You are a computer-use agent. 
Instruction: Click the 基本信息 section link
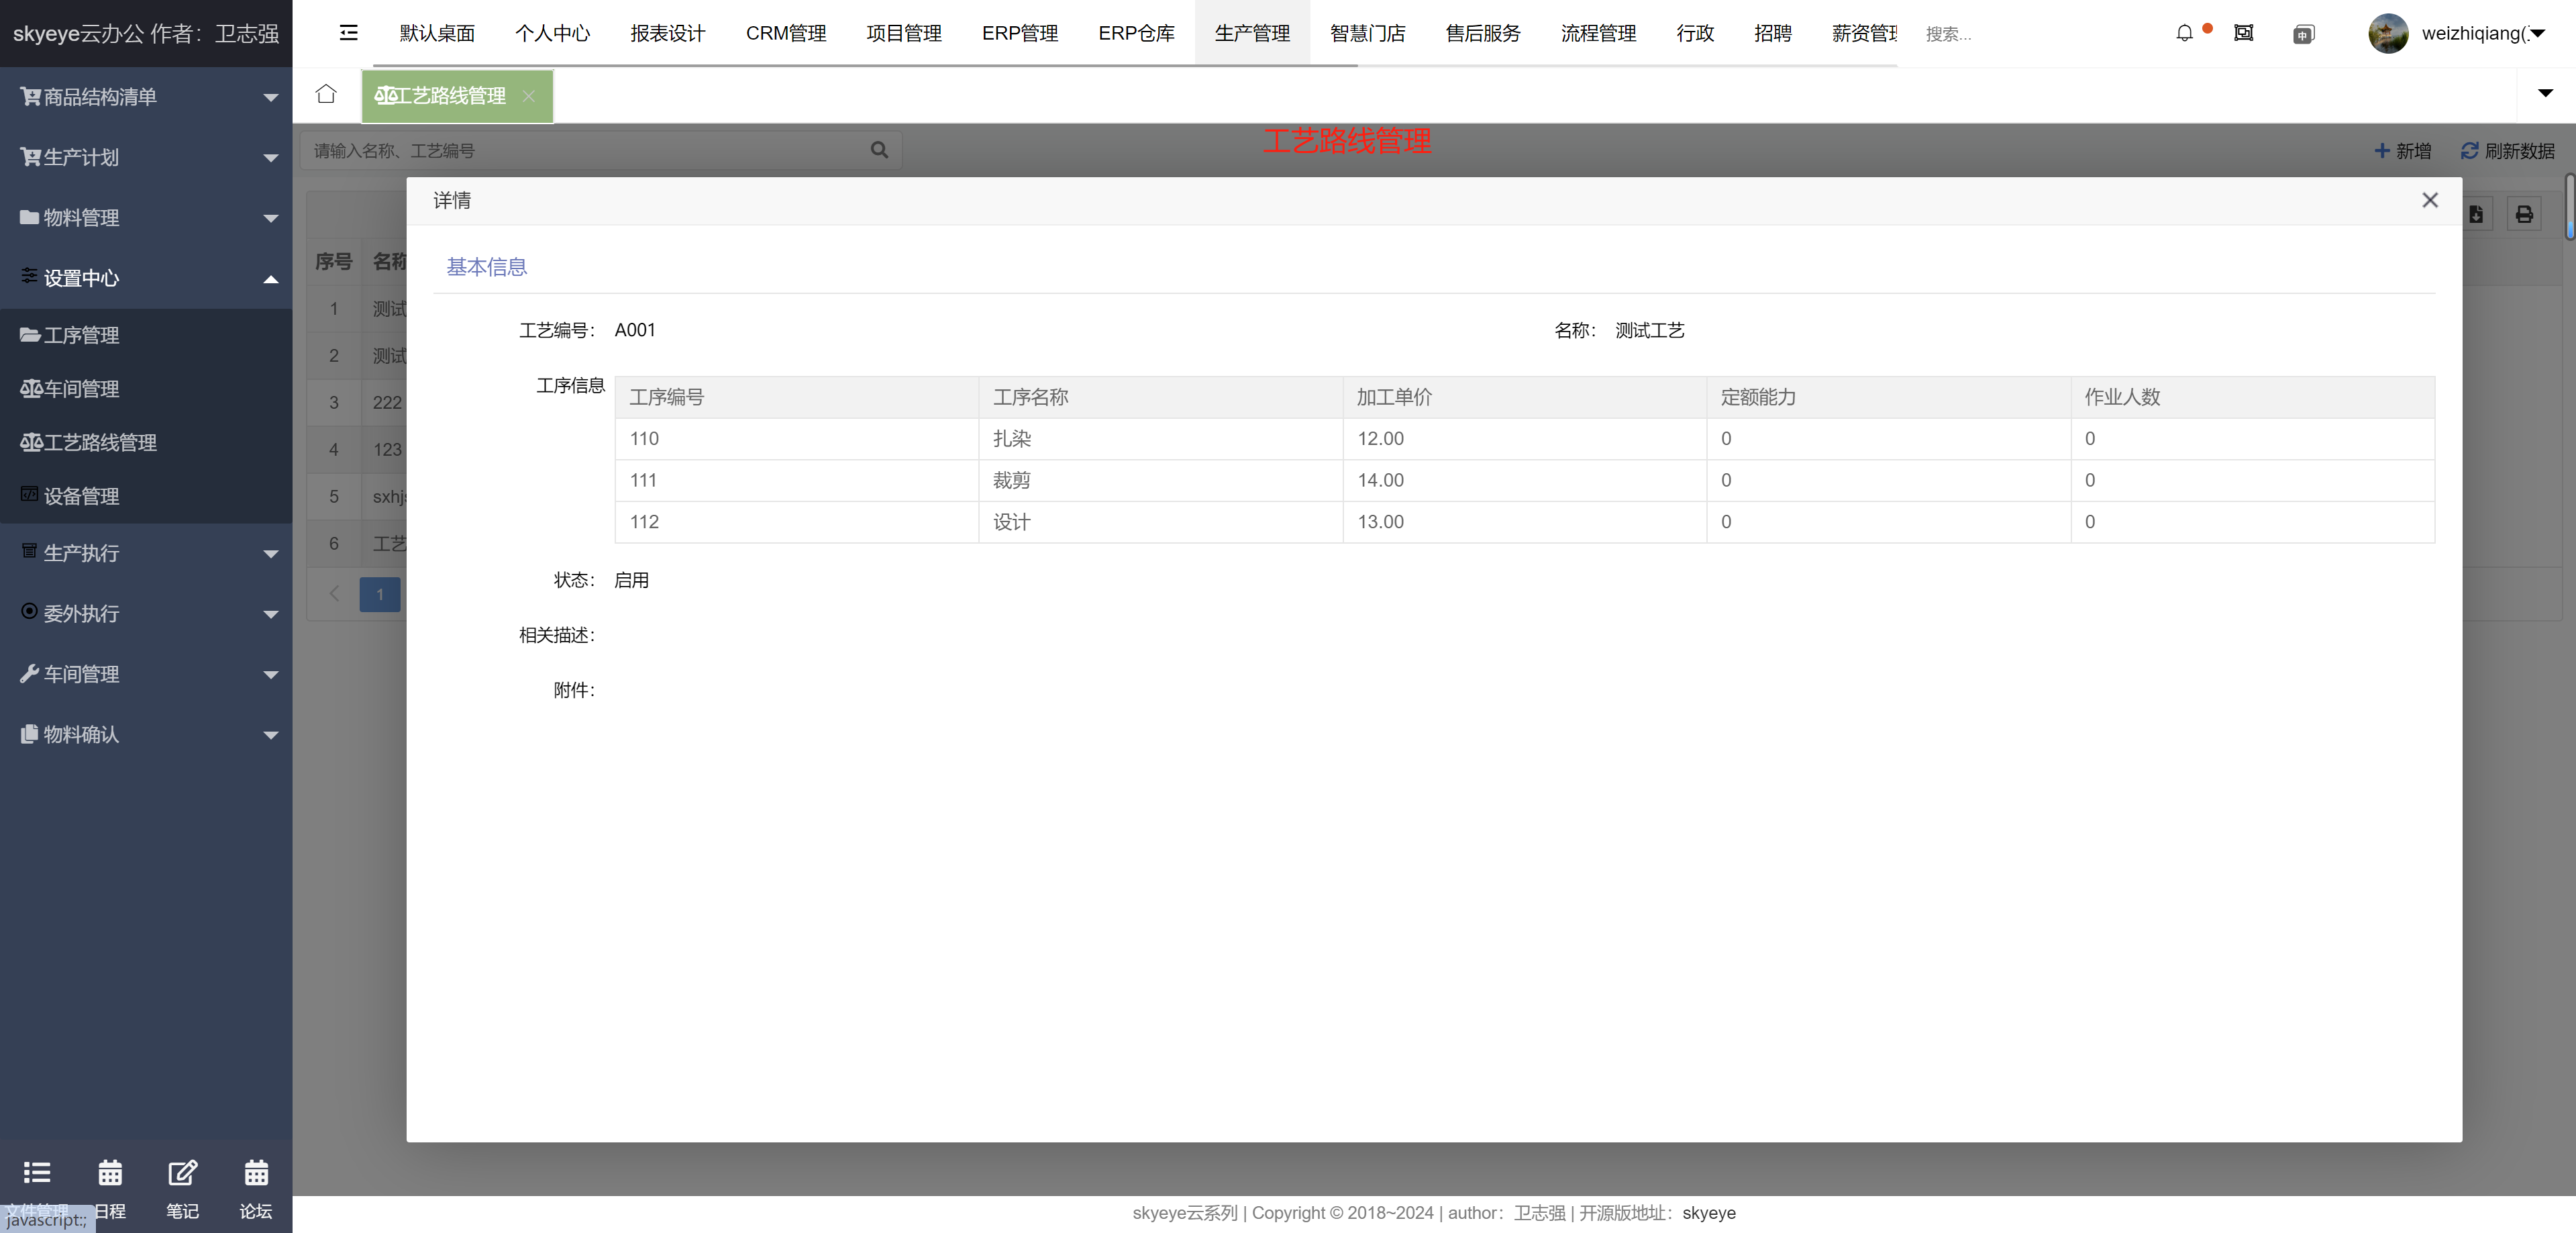coord(488,266)
